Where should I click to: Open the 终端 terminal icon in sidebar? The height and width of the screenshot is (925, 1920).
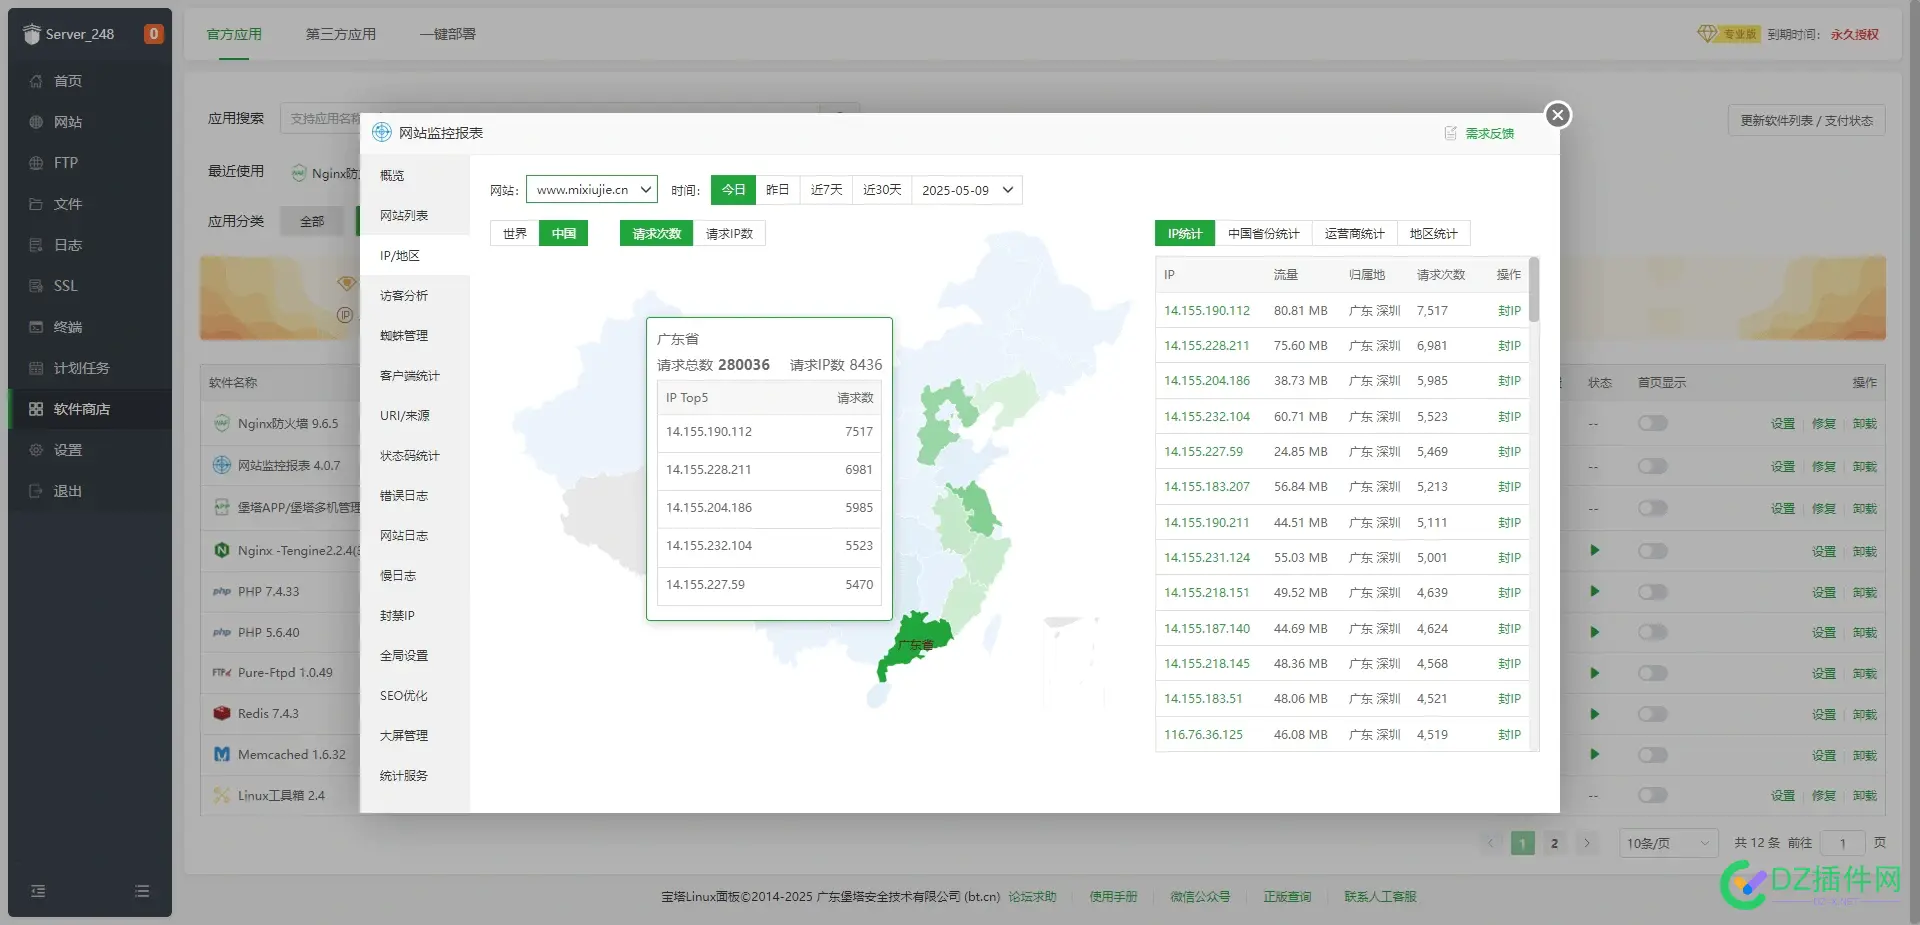click(36, 327)
